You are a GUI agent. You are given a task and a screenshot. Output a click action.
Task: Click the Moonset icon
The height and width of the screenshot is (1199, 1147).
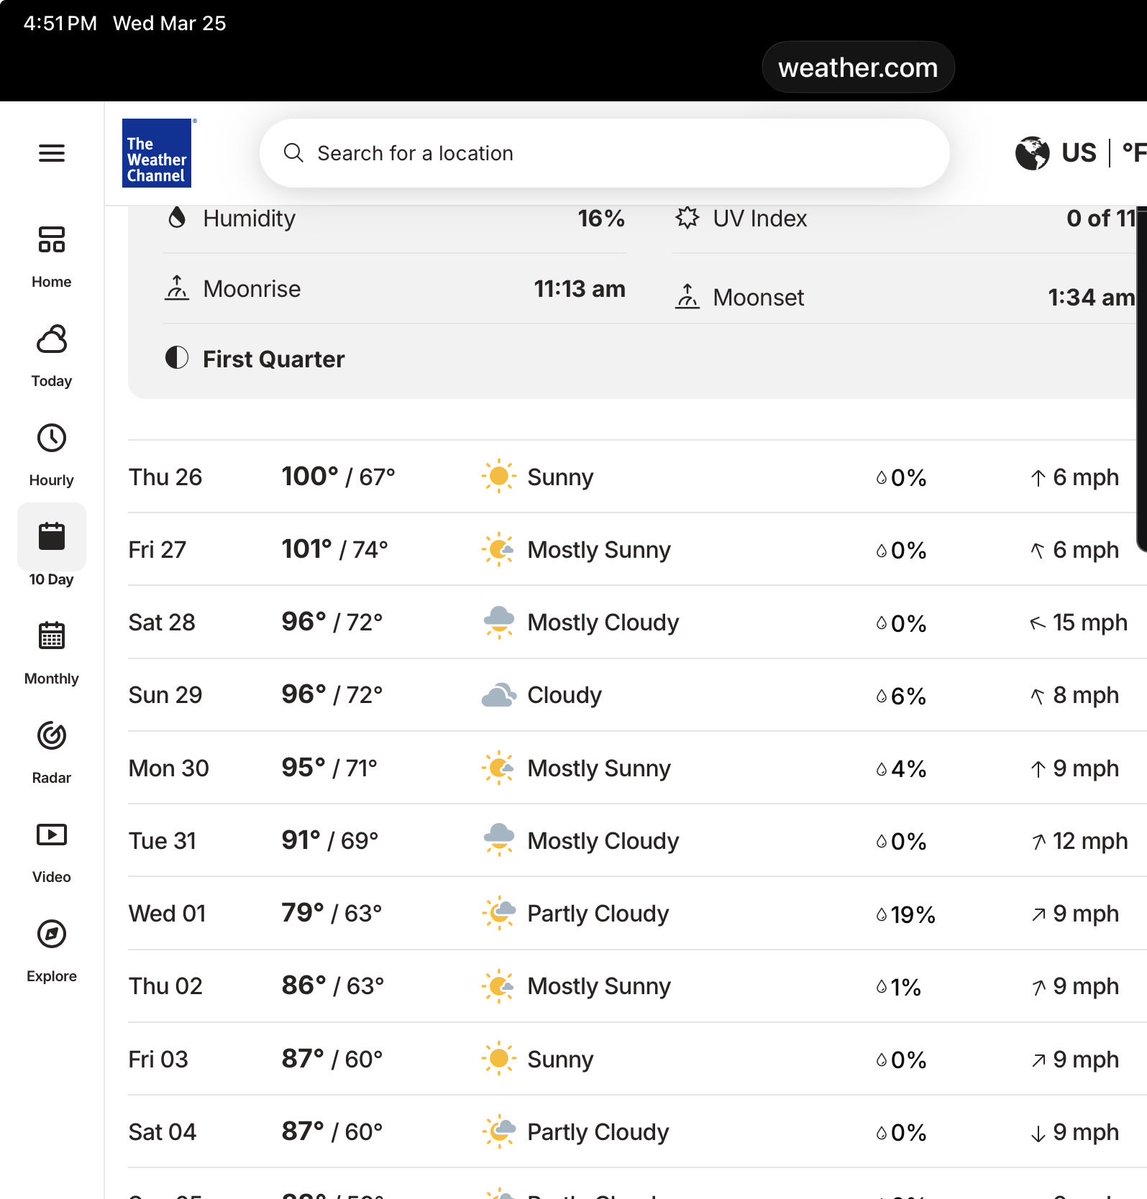pyautogui.click(x=687, y=296)
